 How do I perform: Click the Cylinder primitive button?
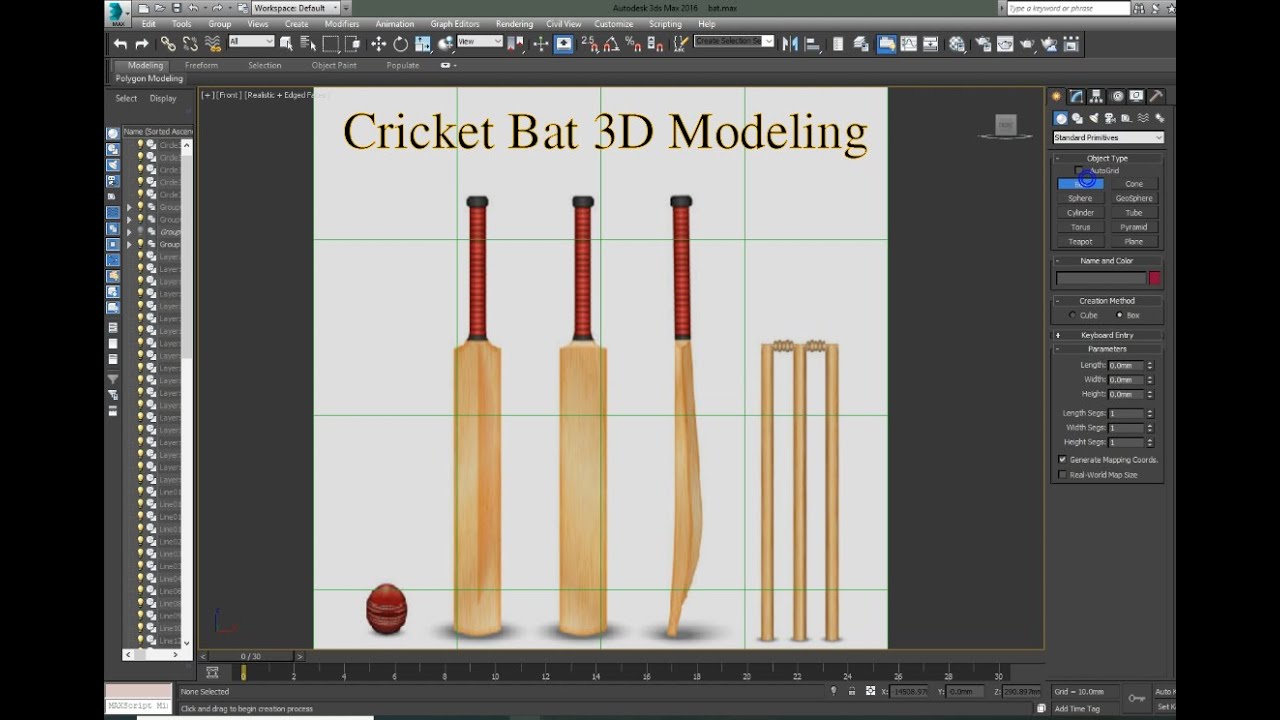pyautogui.click(x=1080, y=212)
